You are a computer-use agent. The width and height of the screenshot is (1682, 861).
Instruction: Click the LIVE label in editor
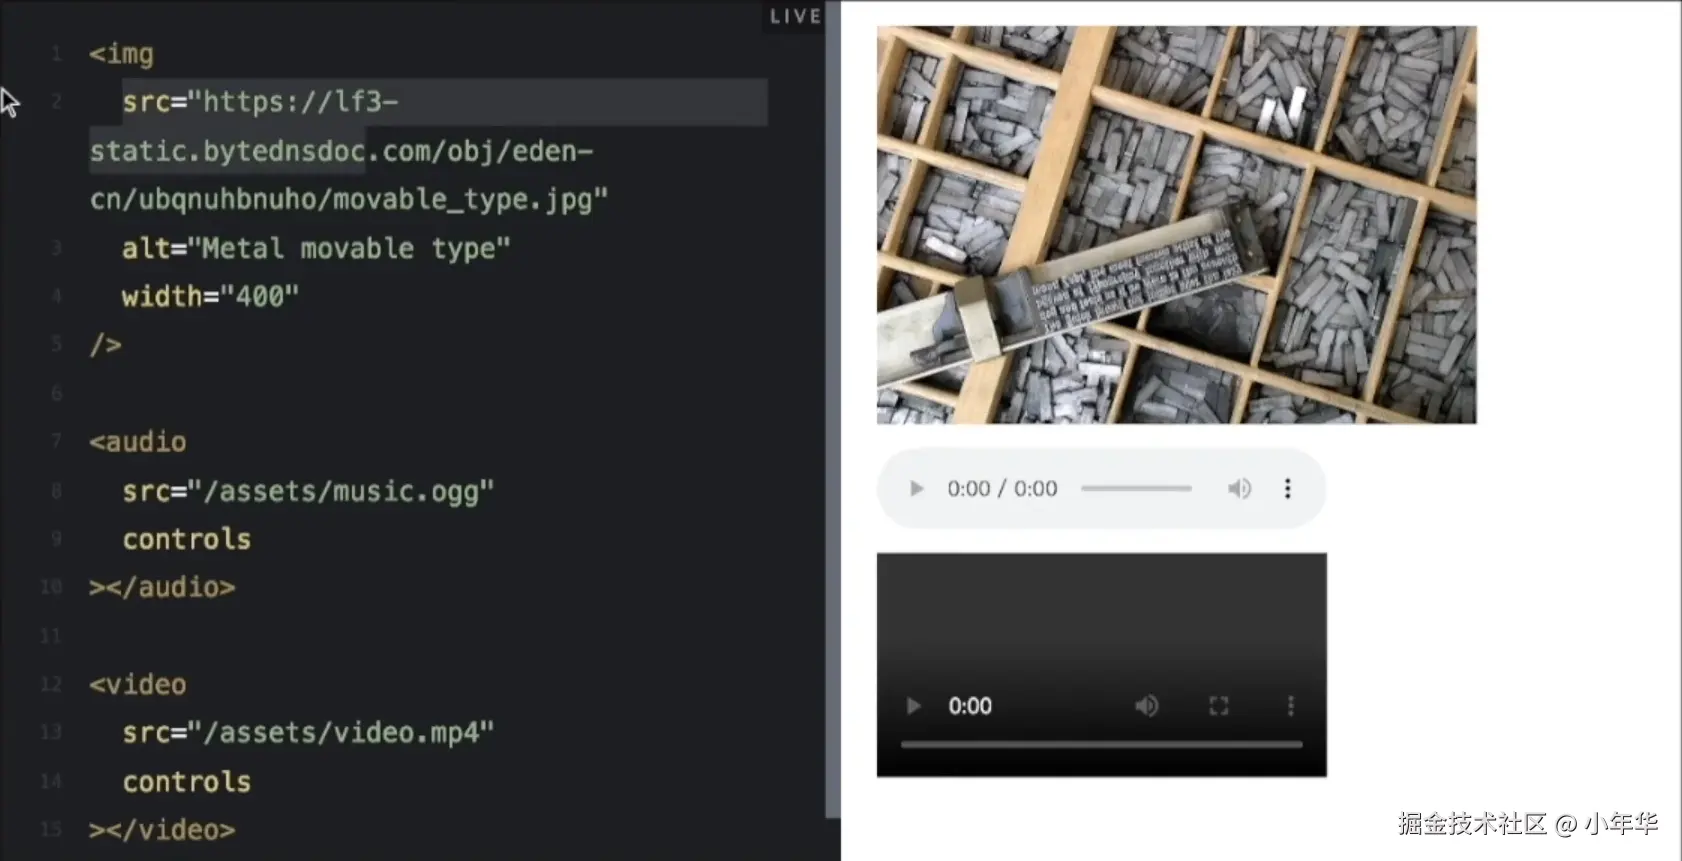point(795,16)
